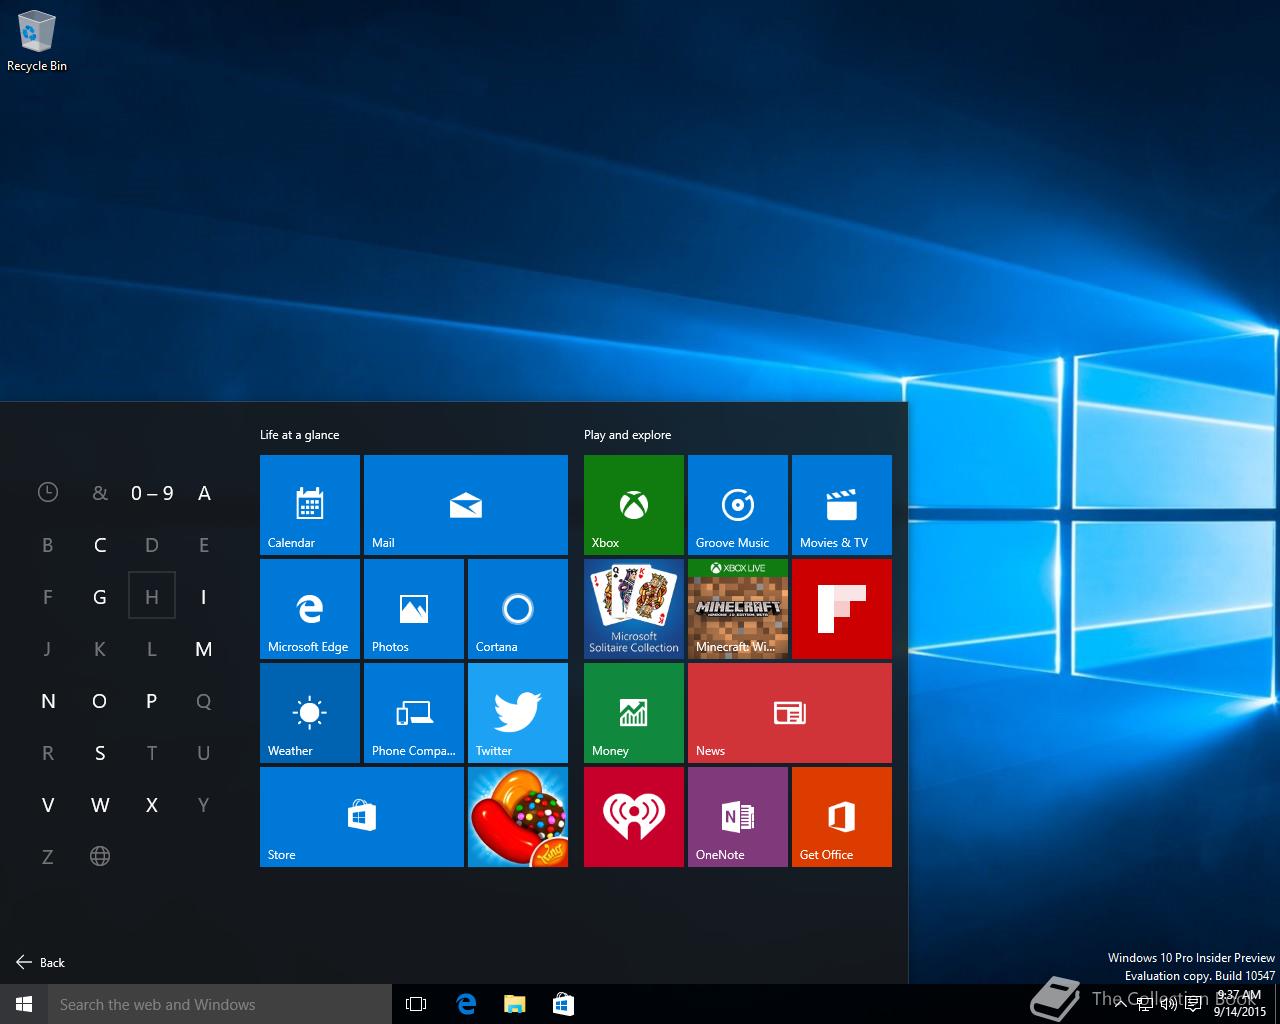
Task: Open the Phone Companion tile
Action: tap(414, 713)
